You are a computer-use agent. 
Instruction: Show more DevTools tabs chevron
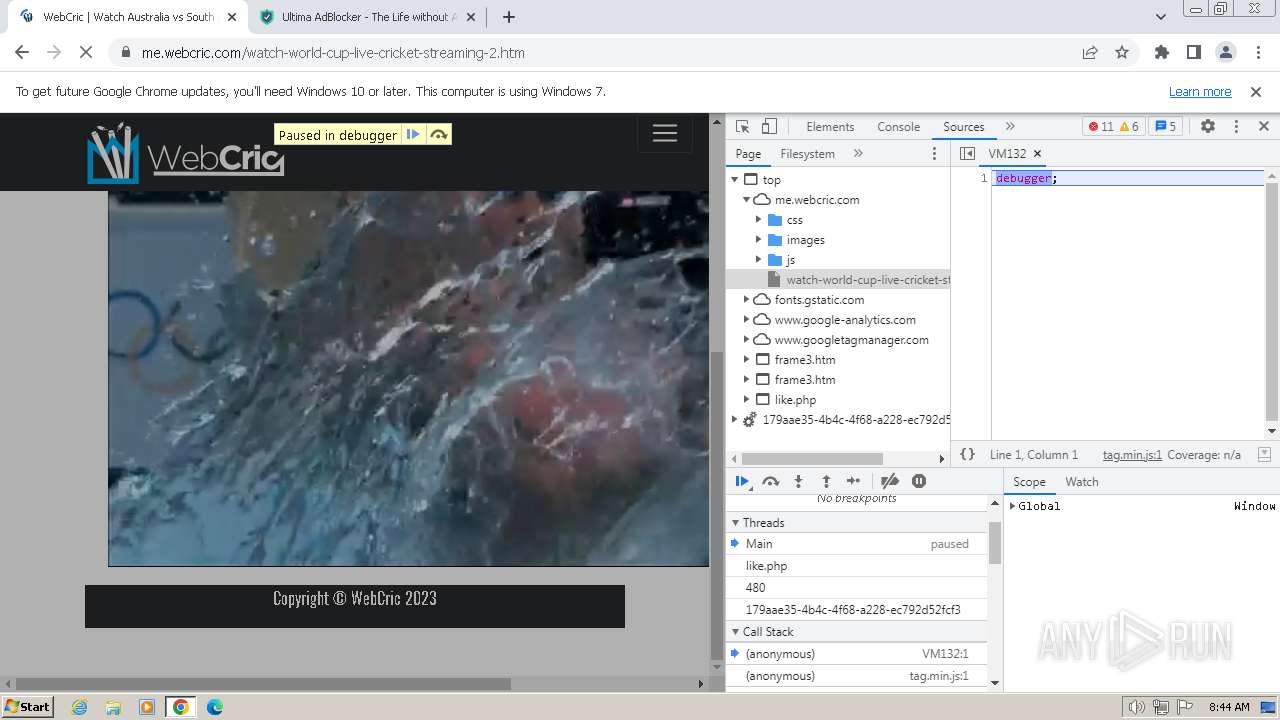tap(1010, 127)
